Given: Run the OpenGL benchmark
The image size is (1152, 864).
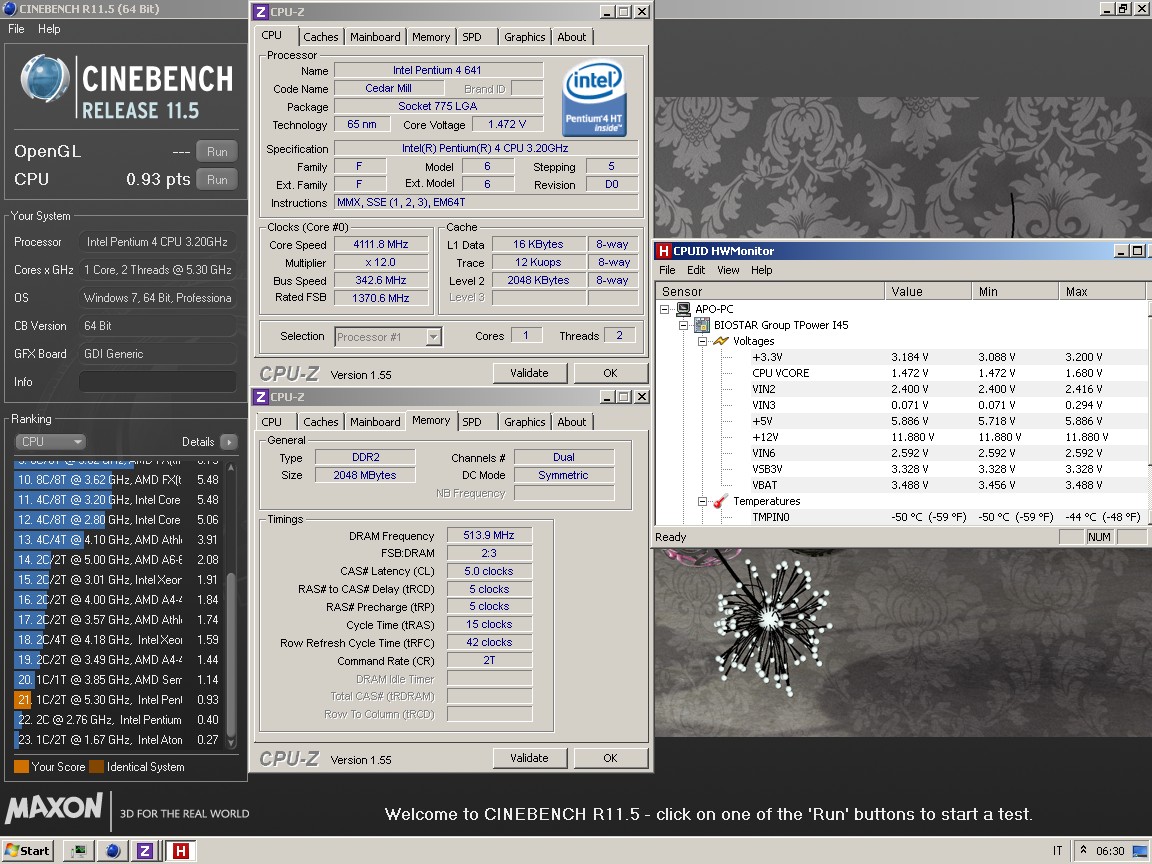Looking at the screenshot, I should (x=217, y=151).
